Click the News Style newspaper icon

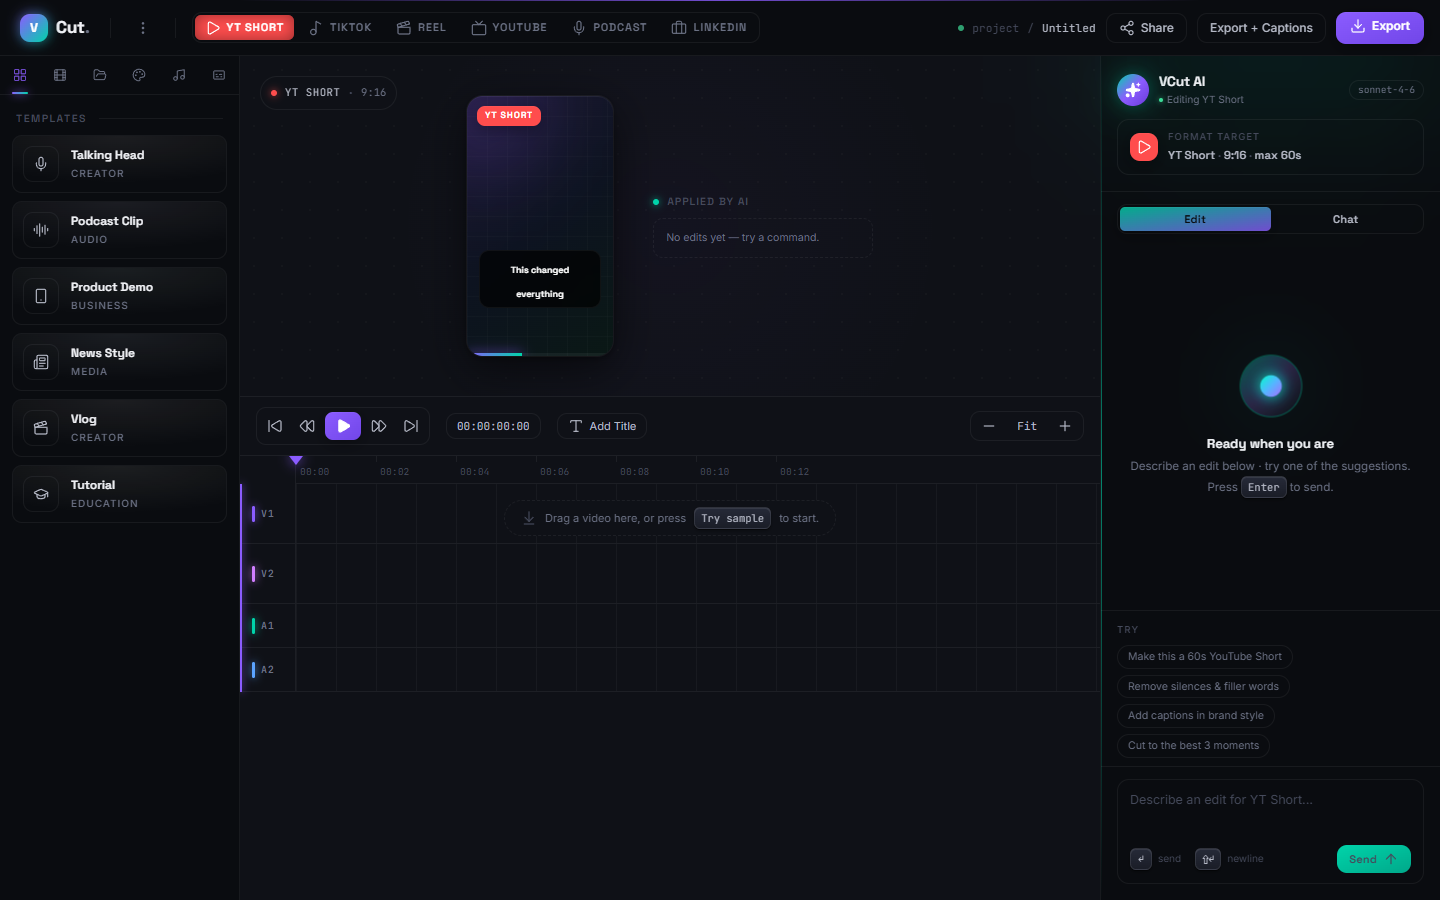tap(41, 362)
